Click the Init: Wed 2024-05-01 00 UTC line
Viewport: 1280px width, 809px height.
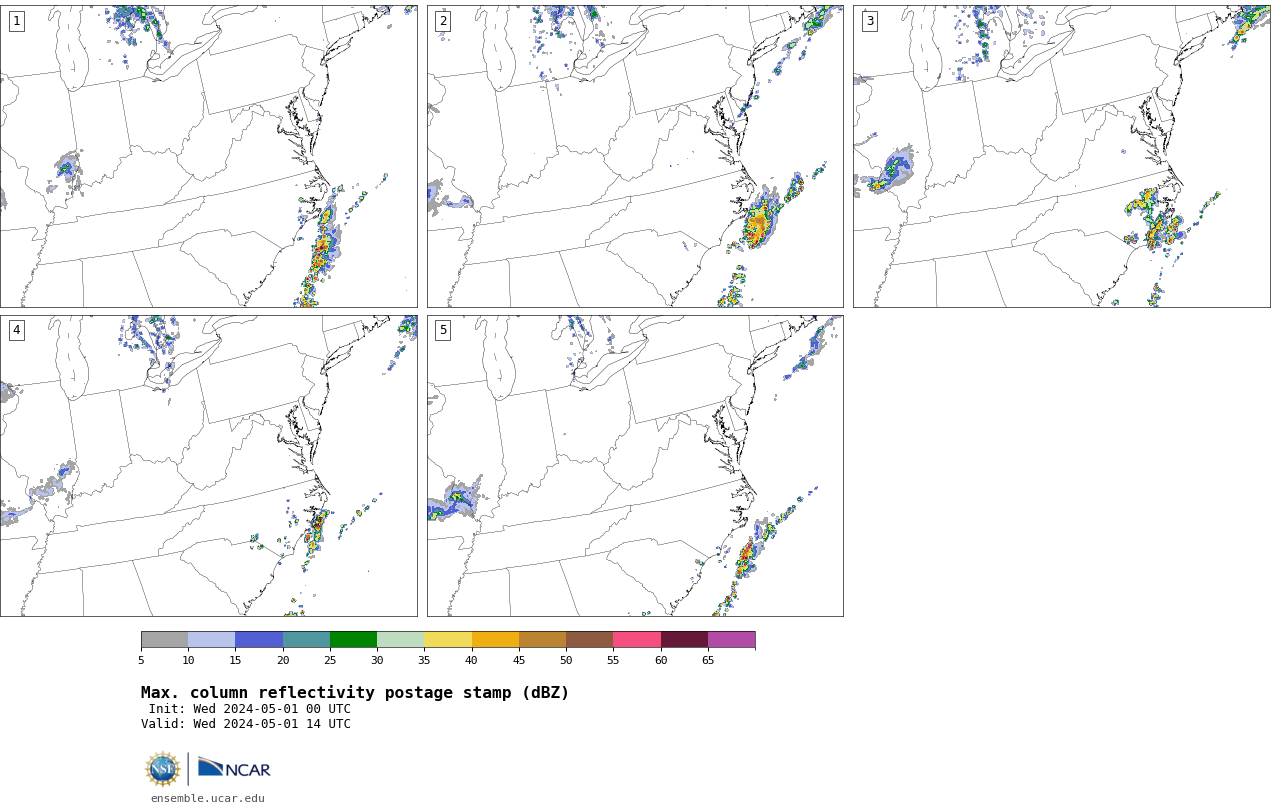250,709
